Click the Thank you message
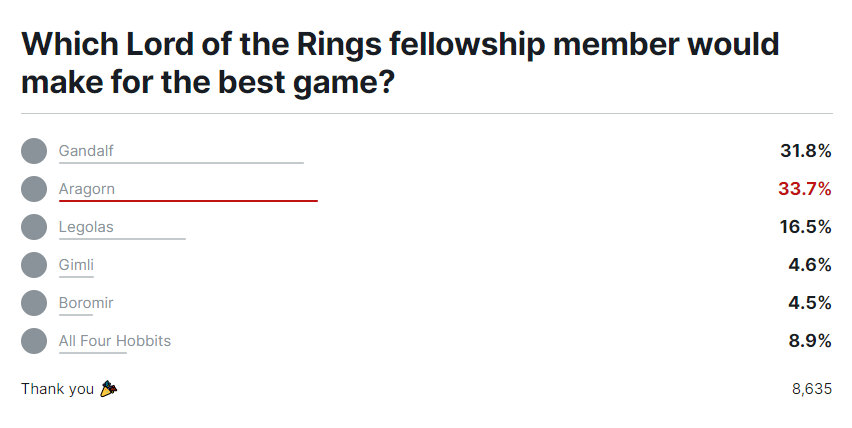The image size is (852, 428). coord(57,389)
